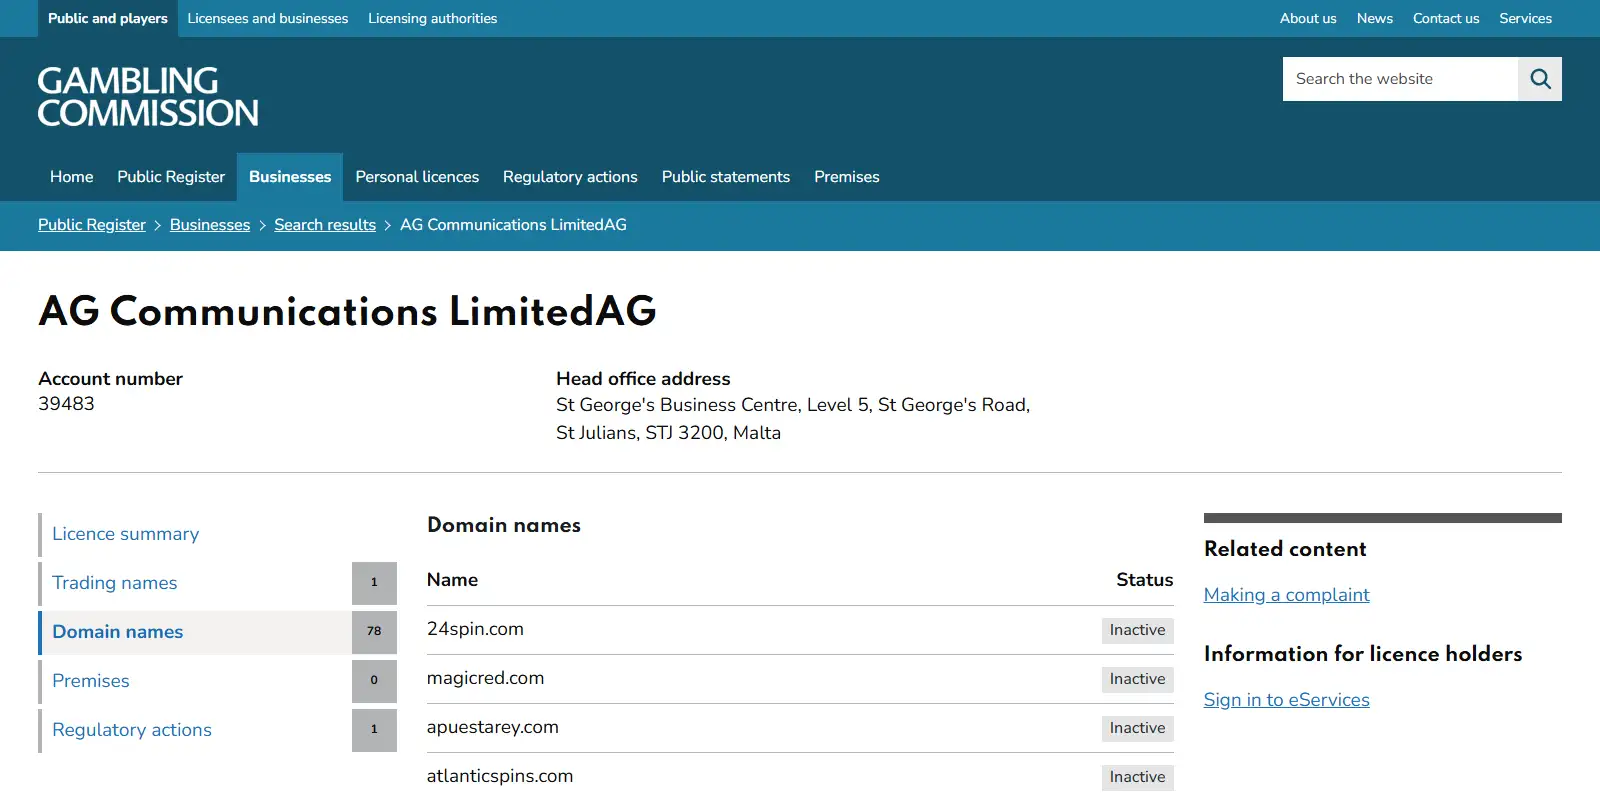1600x795 pixels.
Task: Open Premises in main navigation
Action: coord(847,177)
